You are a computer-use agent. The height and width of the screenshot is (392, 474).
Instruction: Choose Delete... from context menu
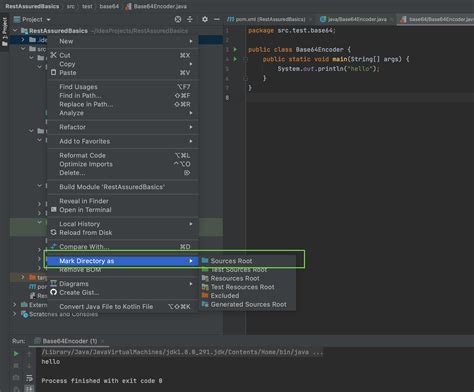[x=123, y=173]
